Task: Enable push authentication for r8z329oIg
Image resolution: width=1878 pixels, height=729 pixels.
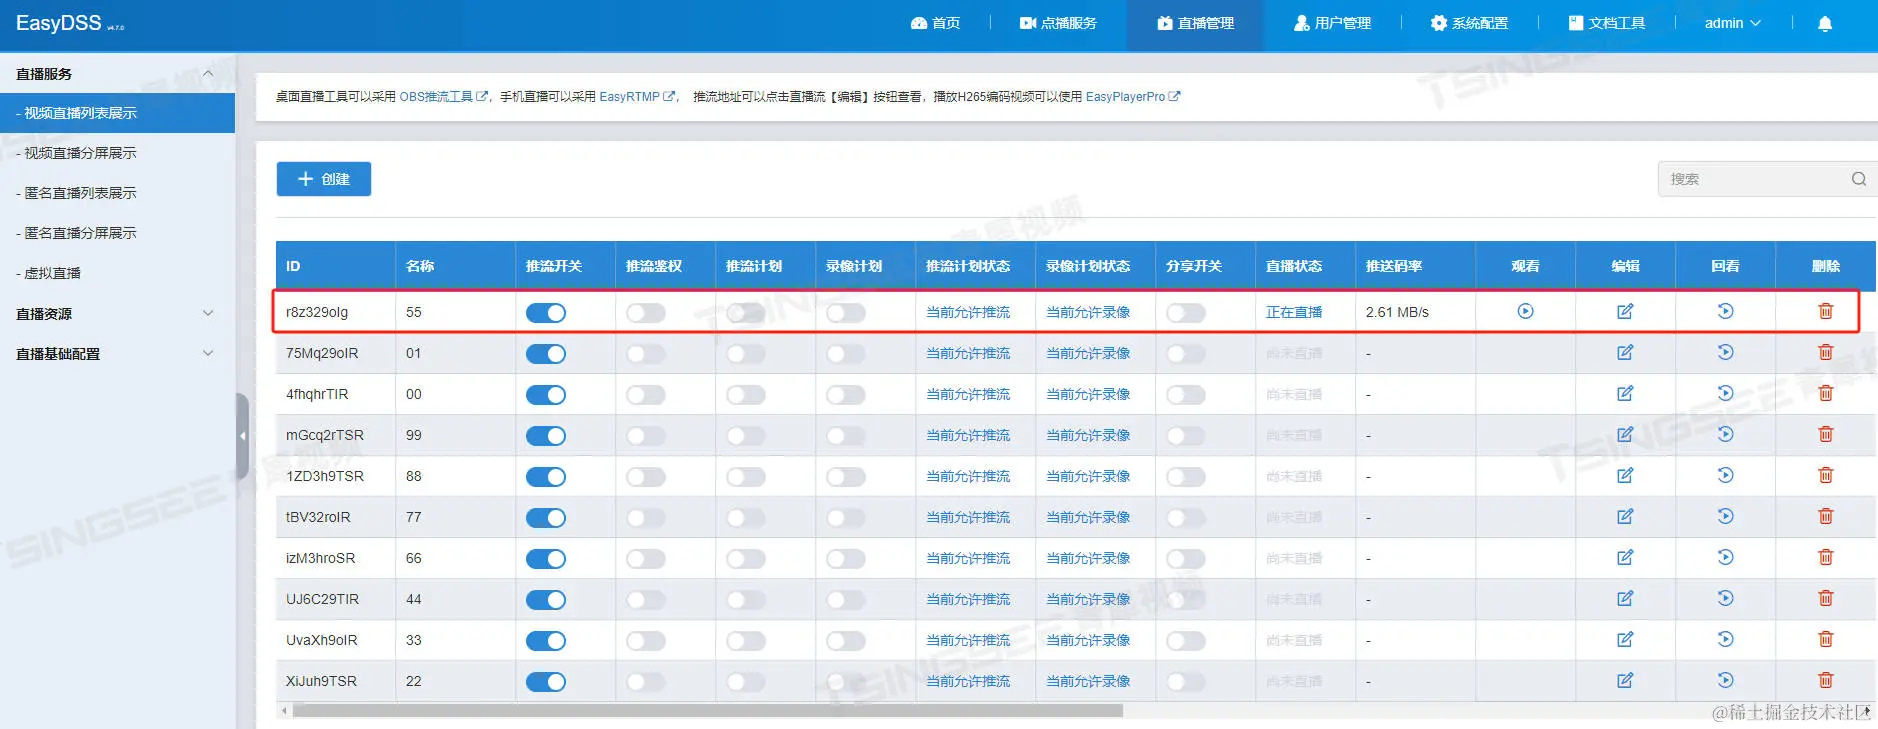Action: 646,313
